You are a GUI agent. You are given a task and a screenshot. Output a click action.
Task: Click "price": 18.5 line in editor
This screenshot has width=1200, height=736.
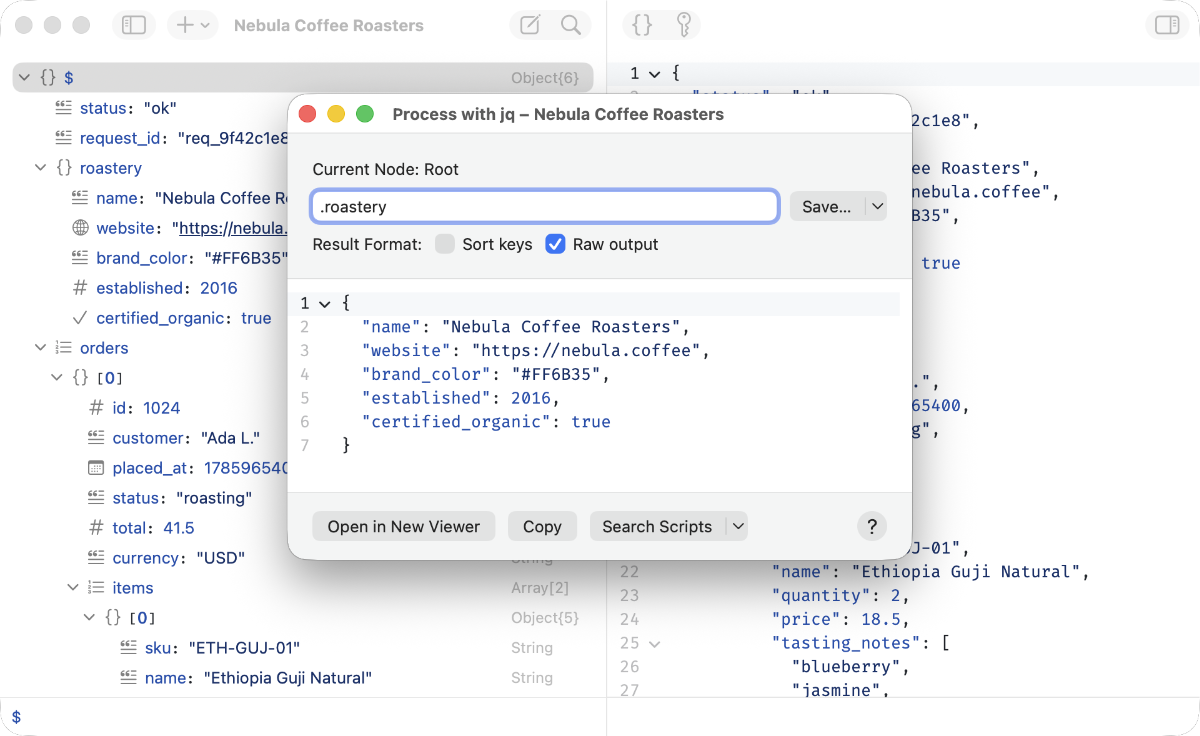point(840,619)
